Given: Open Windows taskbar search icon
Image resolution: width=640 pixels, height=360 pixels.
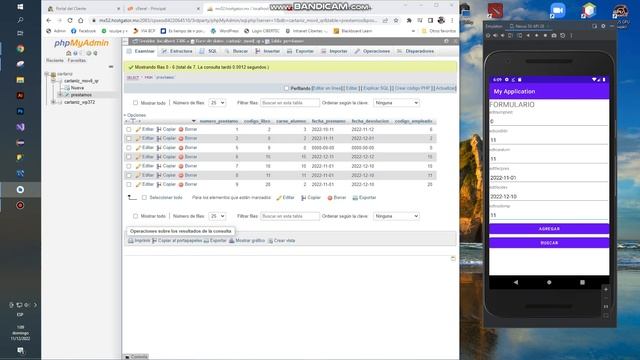Looking at the screenshot, I should tap(20, 20).
